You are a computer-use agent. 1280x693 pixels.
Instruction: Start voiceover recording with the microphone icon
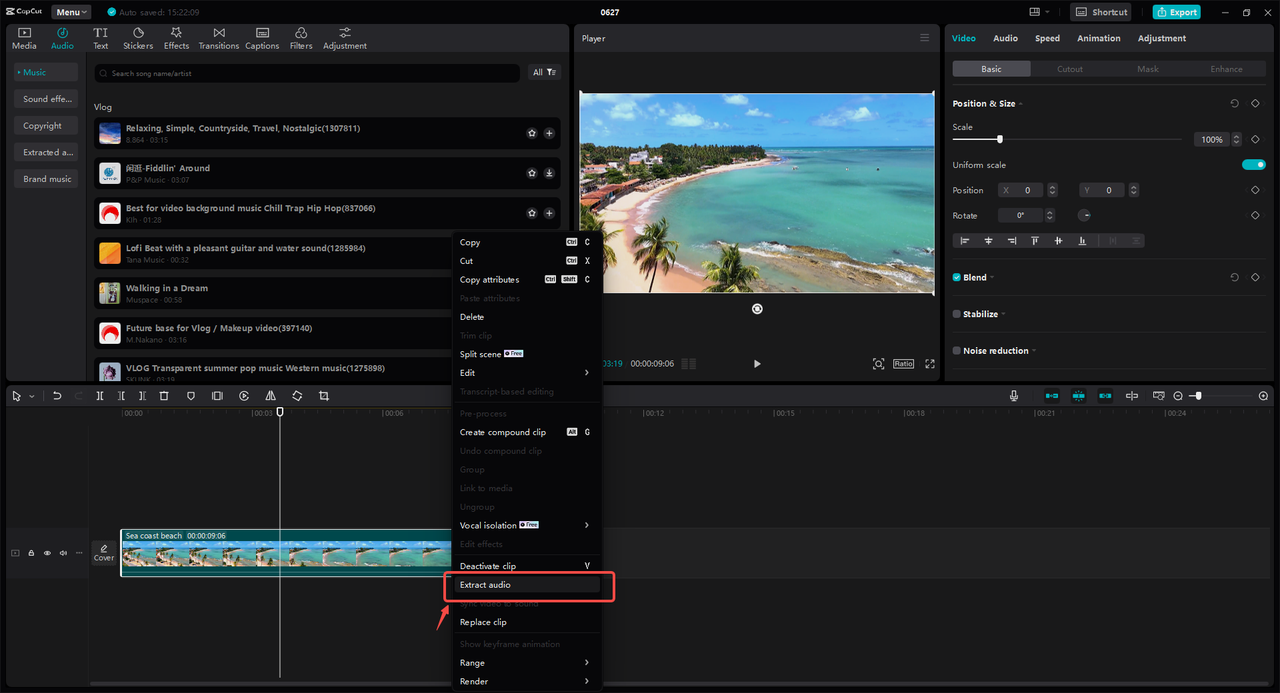pos(1014,396)
